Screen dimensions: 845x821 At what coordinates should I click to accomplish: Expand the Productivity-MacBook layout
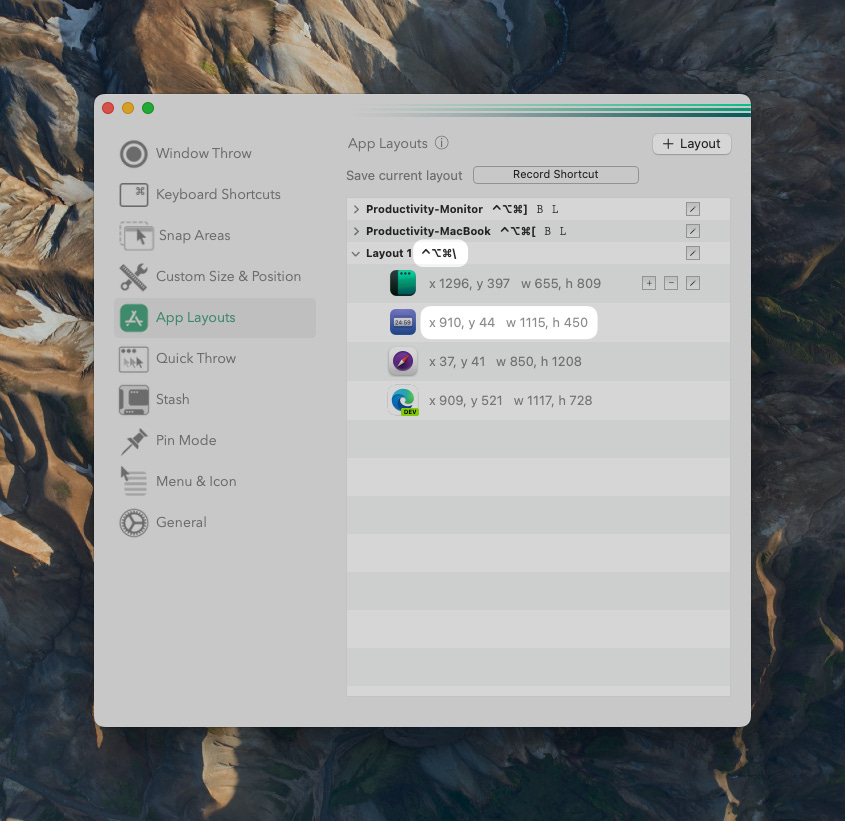(x=357, y=231)
